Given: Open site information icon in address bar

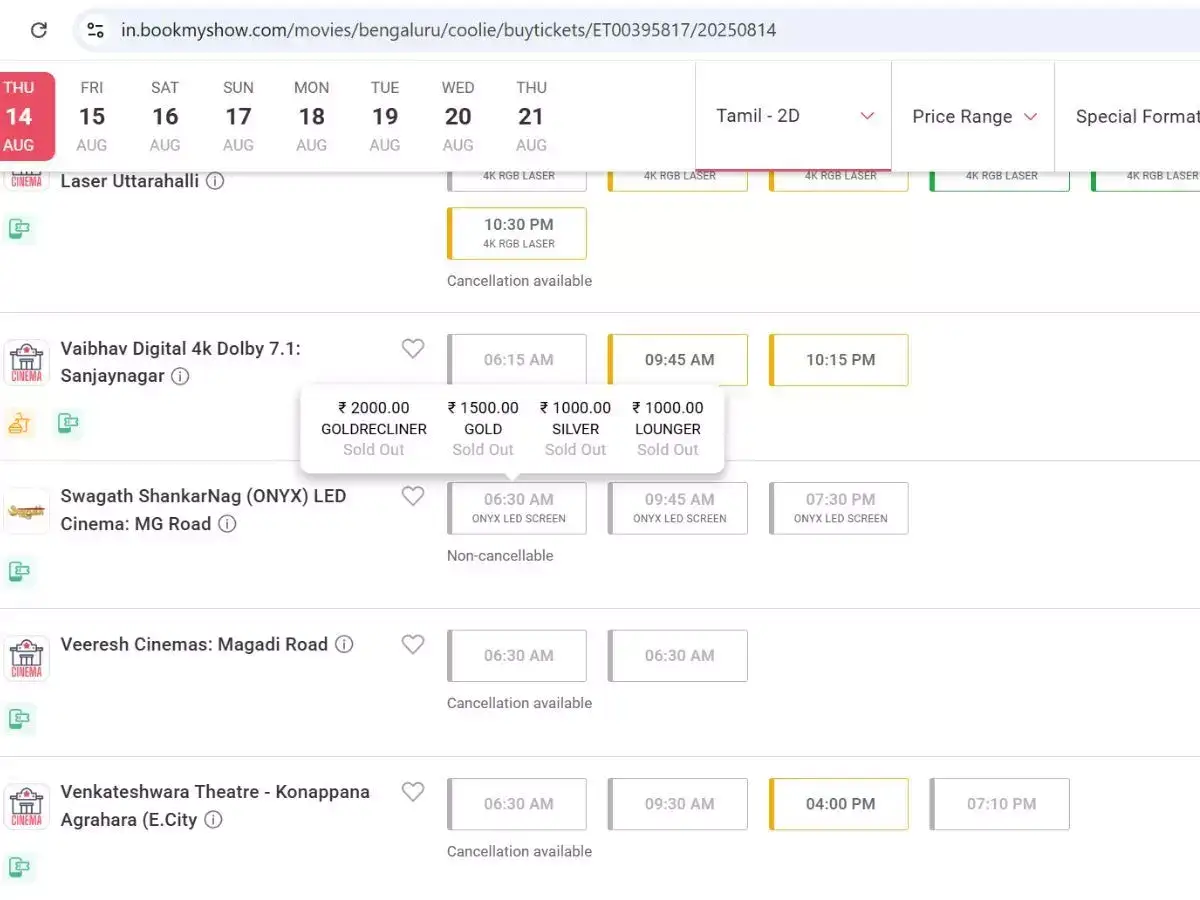Looking at the screenshot, I should click(x=95, y=30).
